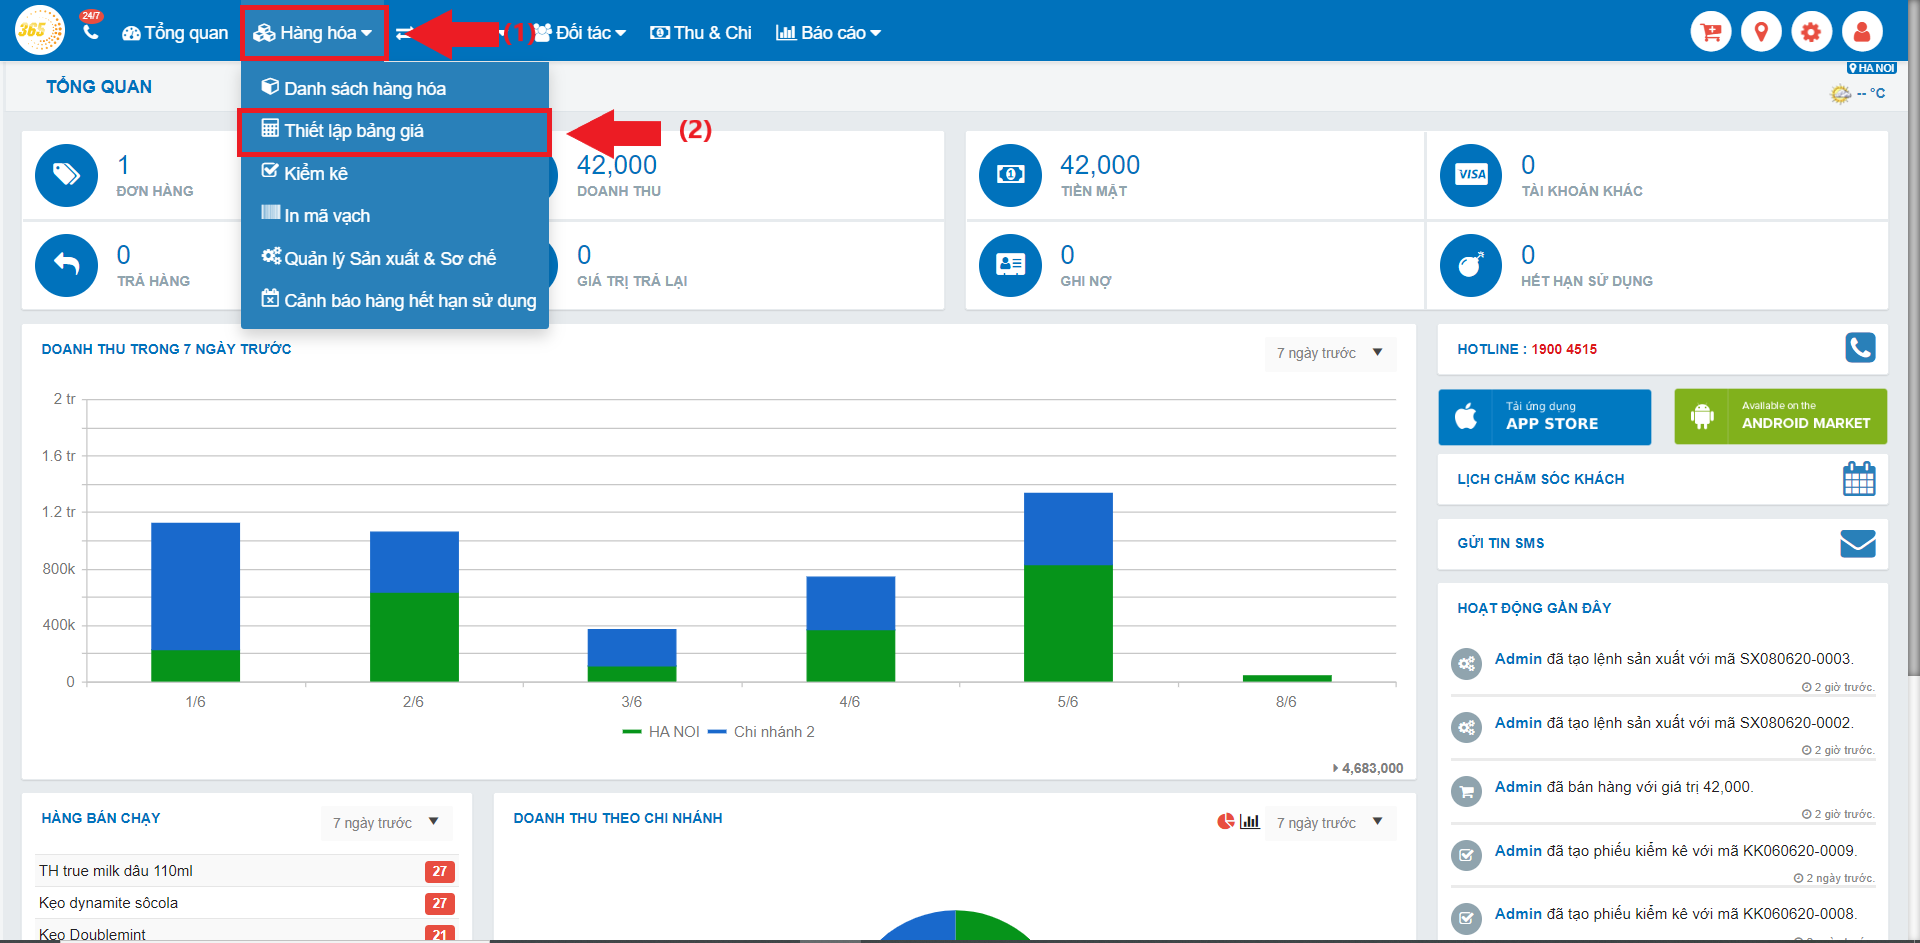Click the user account icon

click(x=1861, y=32)
